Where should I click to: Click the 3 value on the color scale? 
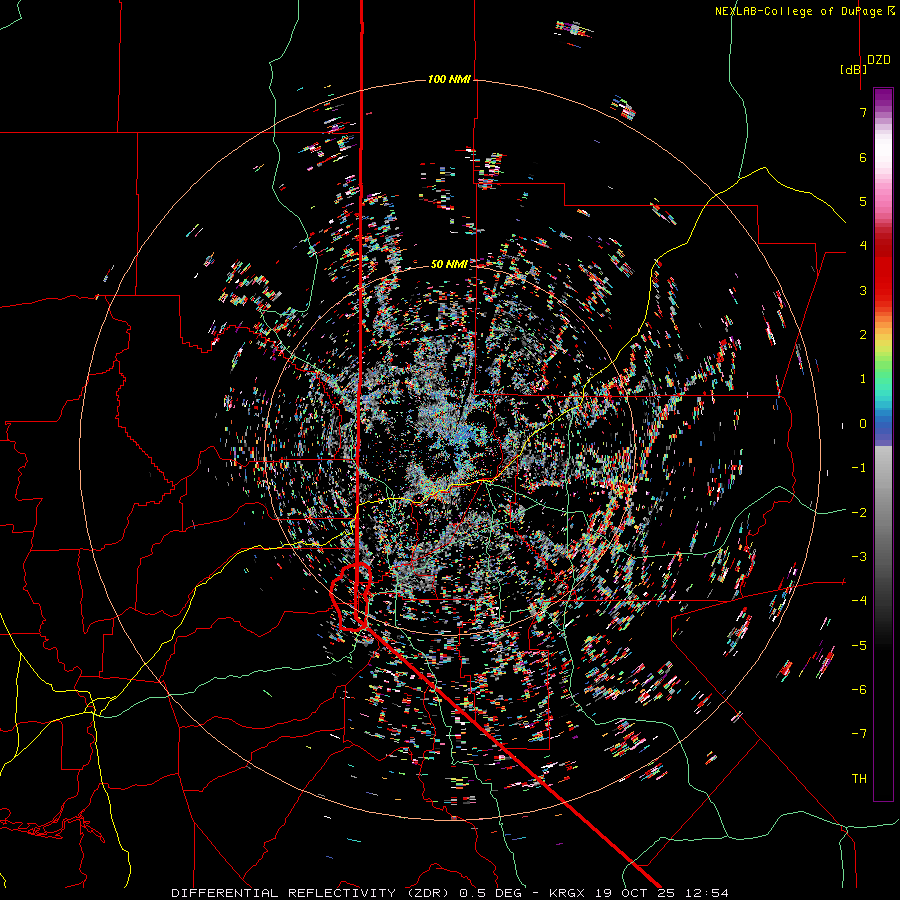[863, 290]
